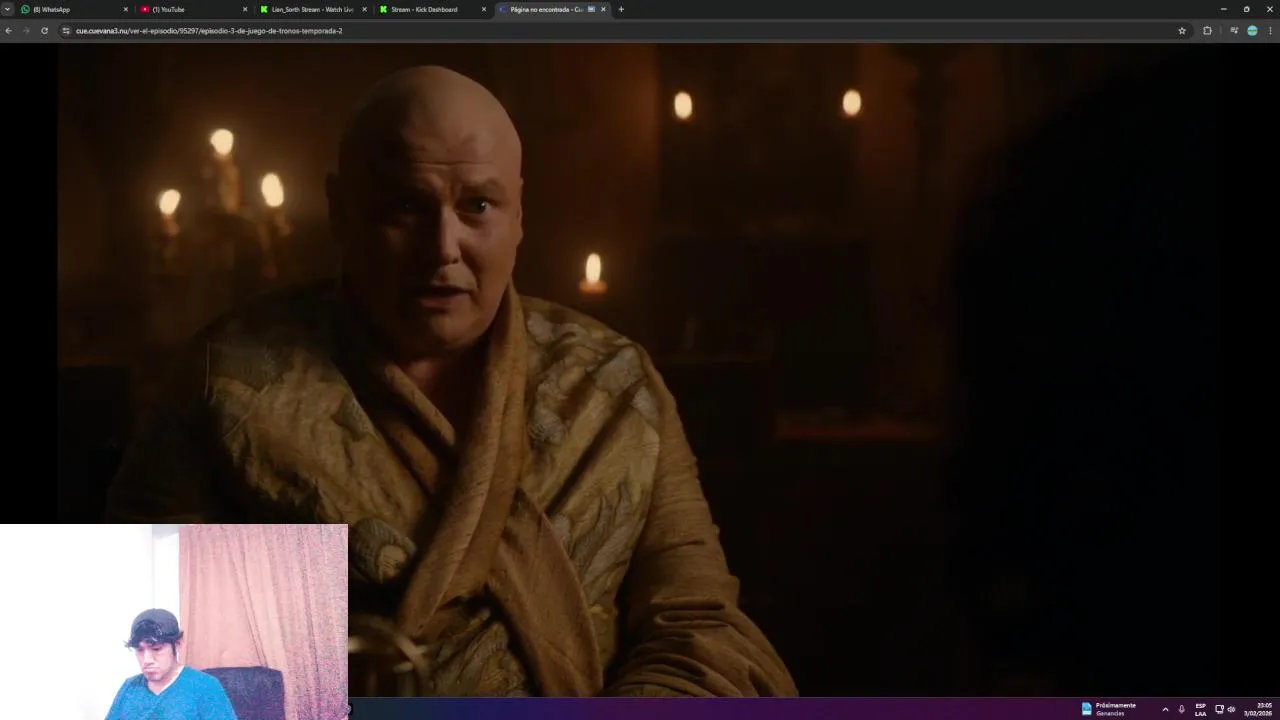View site information icon in address bar
The image size is (1280, 720).
tap(66, 31)
